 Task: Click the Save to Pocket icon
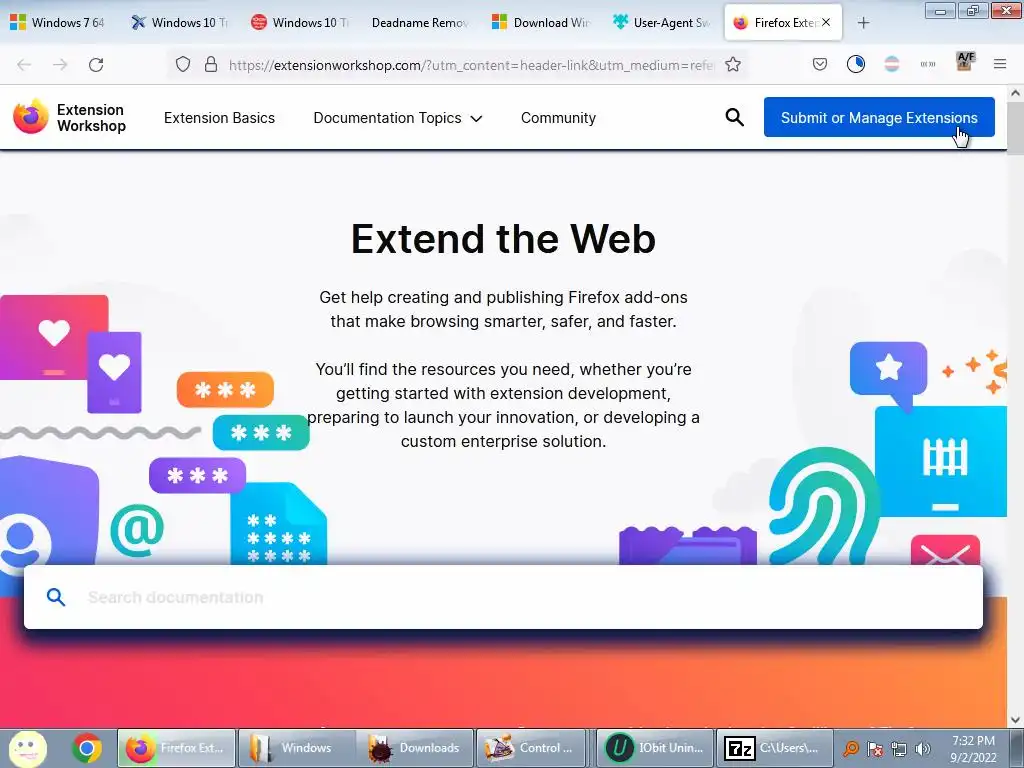coord(820,64)
